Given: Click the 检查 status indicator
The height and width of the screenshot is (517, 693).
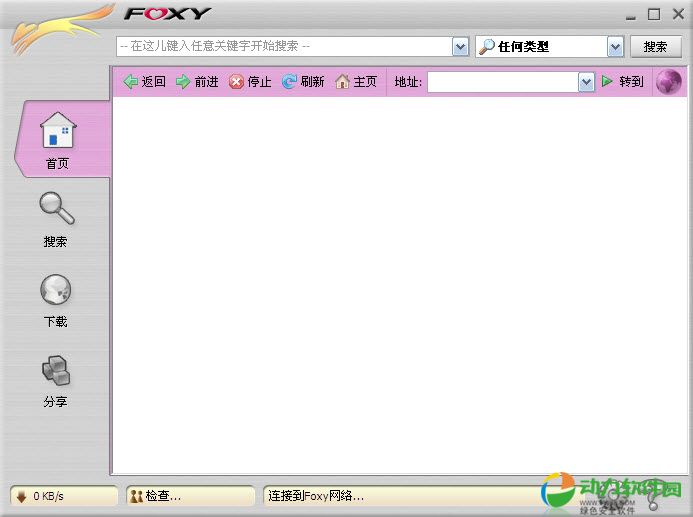Looking at the screenshot, I should coord(190,495).
